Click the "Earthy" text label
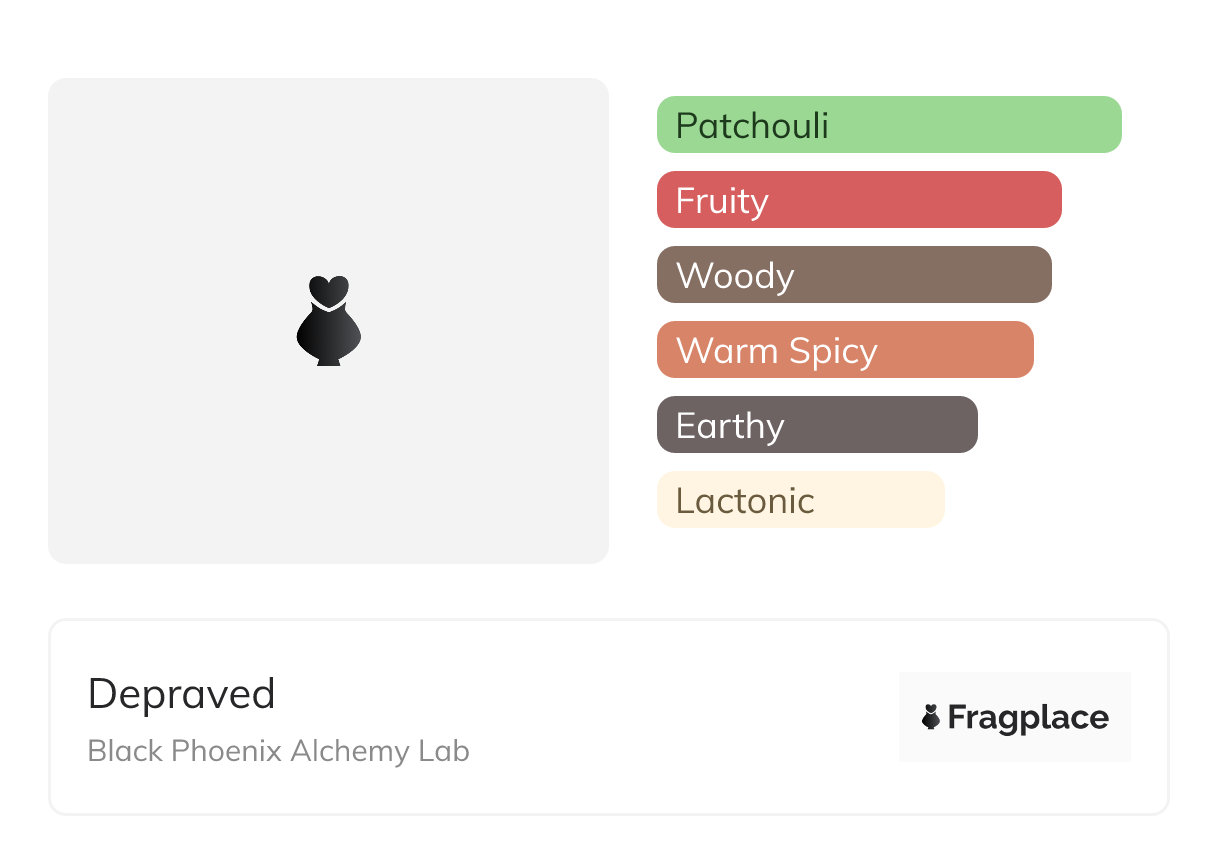1218x864 pixels. pos(730,426)
